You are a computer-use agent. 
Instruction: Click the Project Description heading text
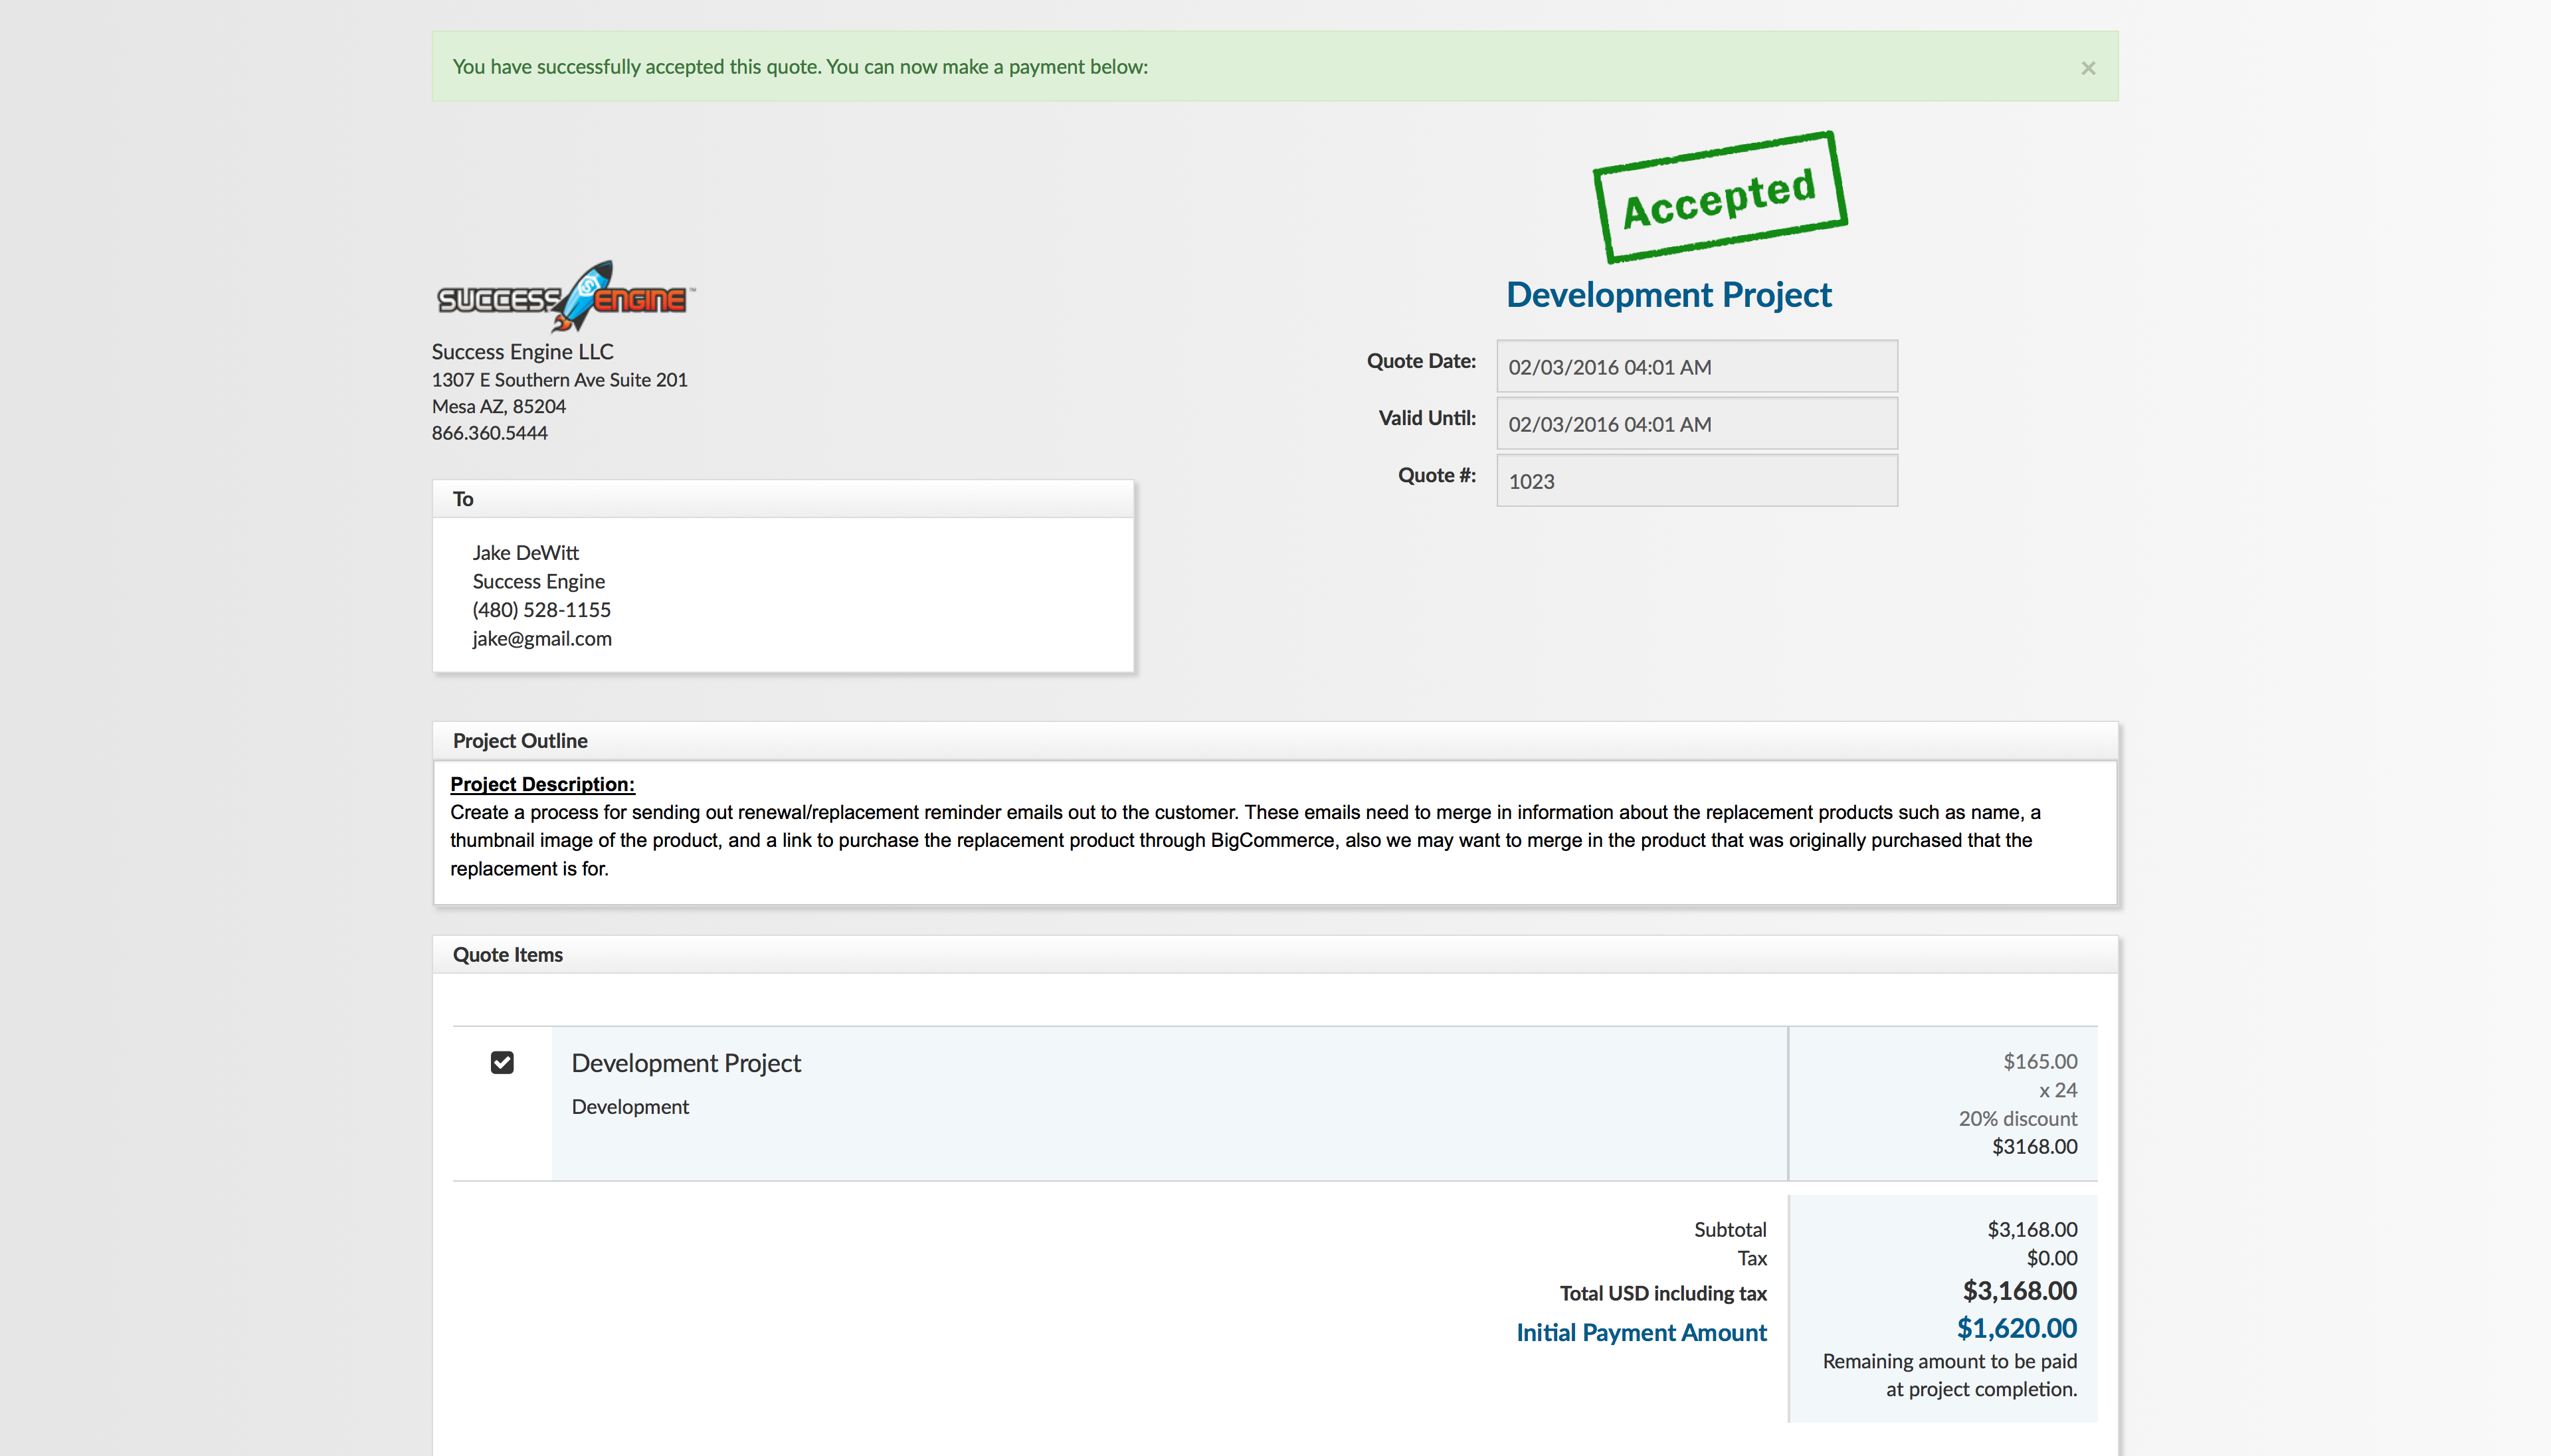point(542,784)
